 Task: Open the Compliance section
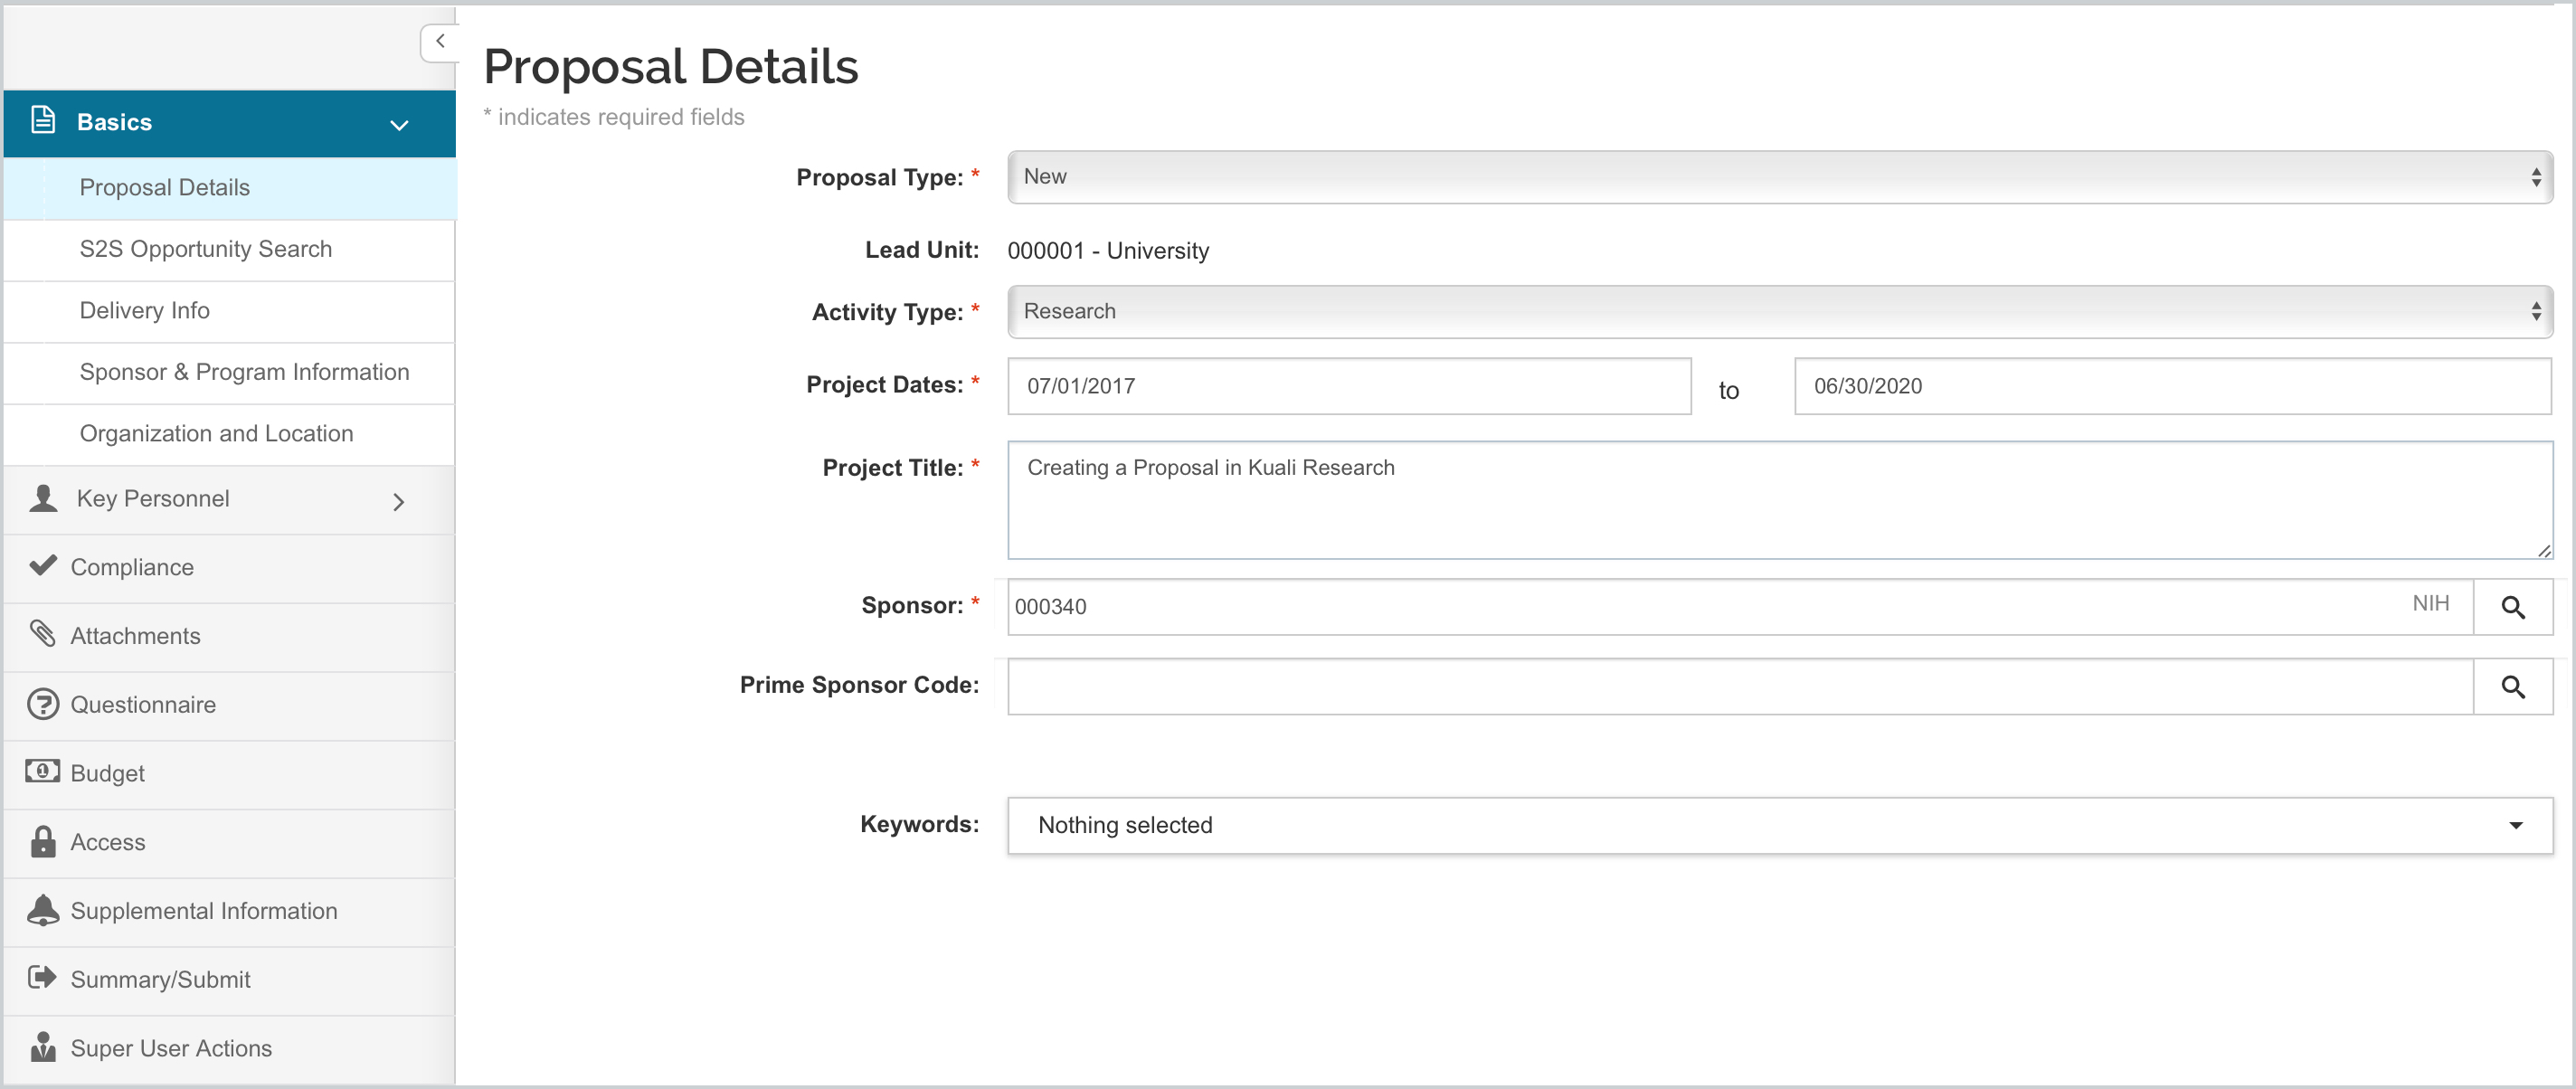click(x=230, y=568)
